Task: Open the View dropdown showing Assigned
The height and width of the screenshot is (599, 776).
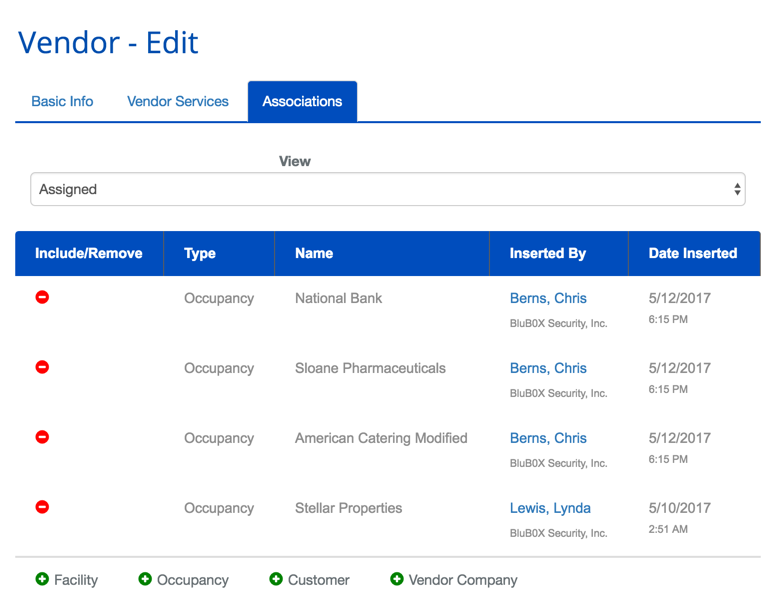Action: click(x=387, y=189)
